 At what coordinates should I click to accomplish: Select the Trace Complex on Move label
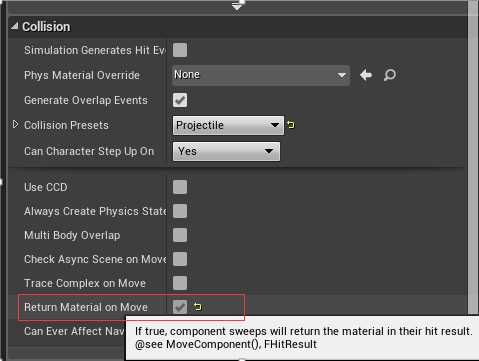coord(85,283)
